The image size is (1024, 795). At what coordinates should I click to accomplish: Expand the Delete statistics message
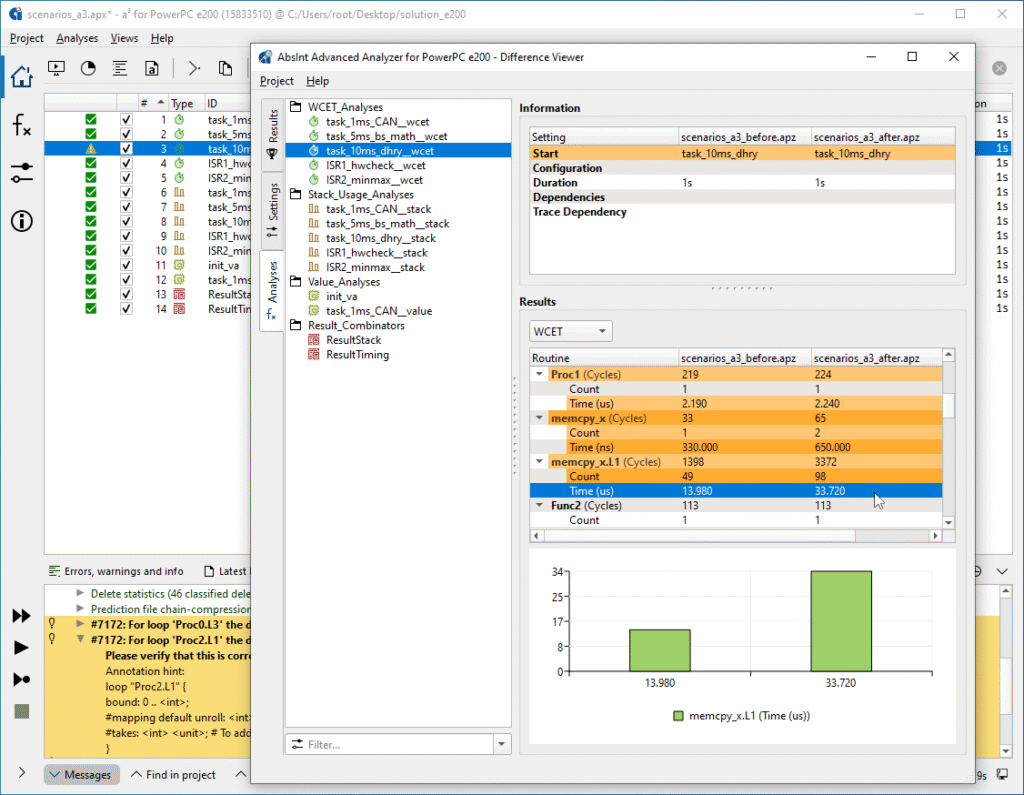pos(80,593)
